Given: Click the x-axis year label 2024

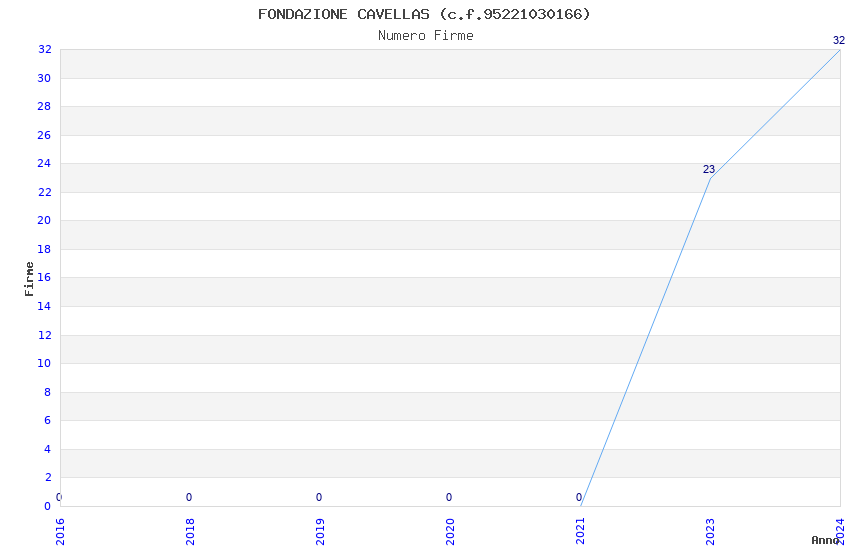Looking at the screenshot, I should pos(841,532).
